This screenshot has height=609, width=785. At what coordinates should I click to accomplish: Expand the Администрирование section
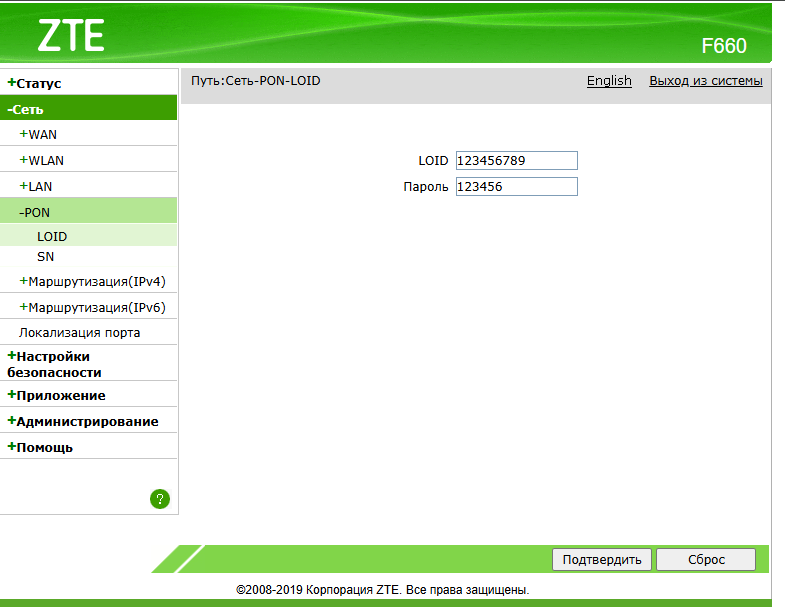coord(83,421)
